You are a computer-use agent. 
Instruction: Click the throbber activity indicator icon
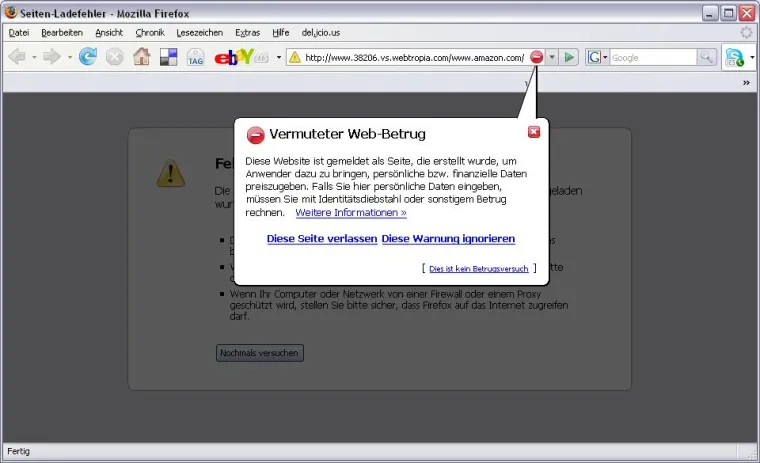click(746, 32)
